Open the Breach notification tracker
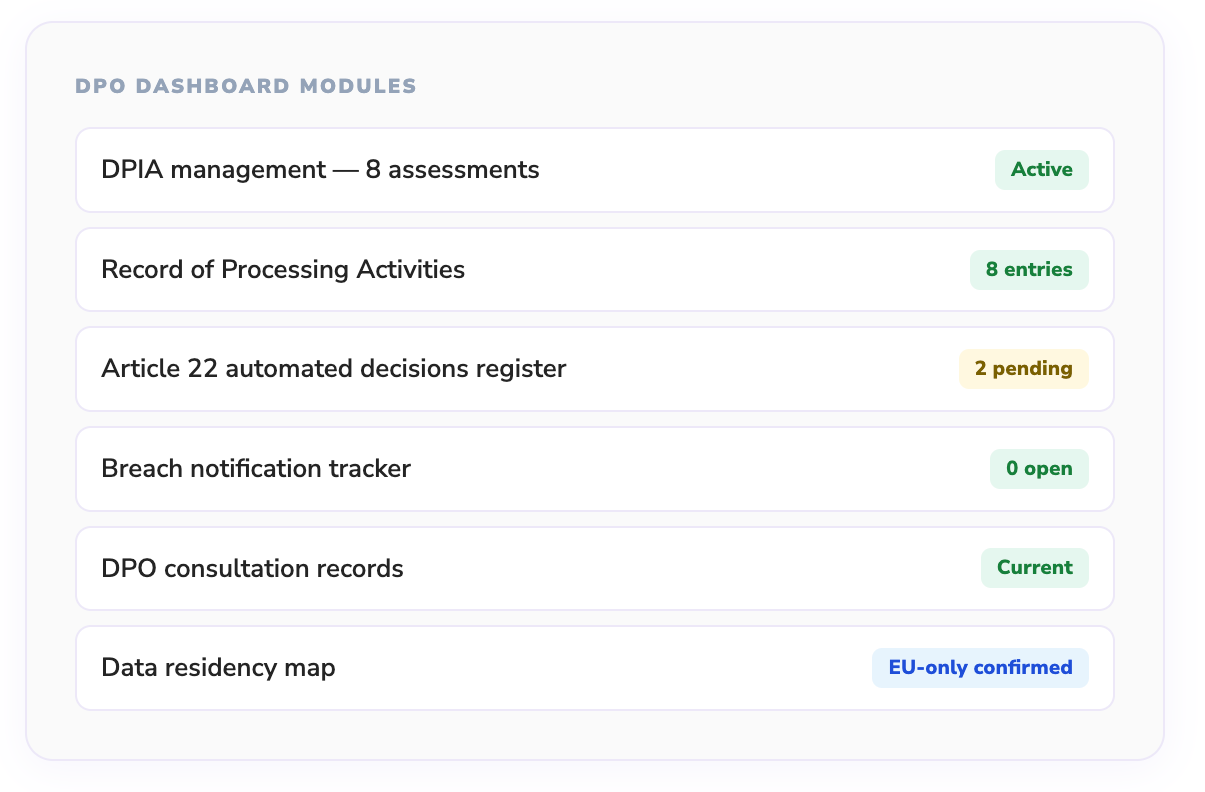 click(256, 468)
